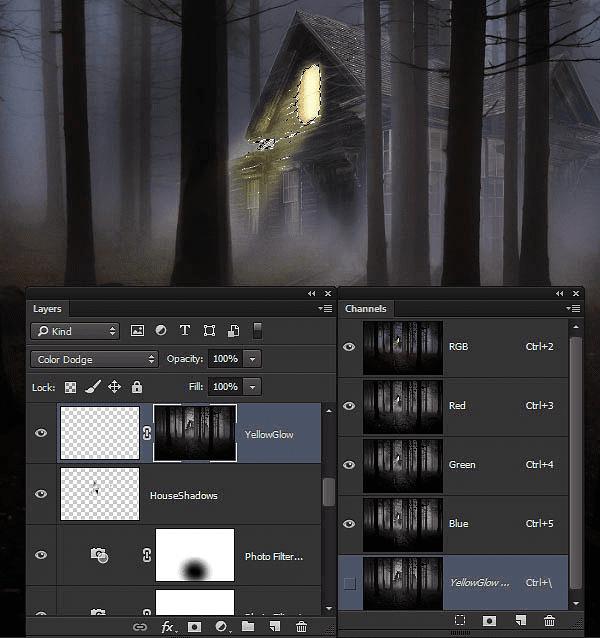Load channel as selection icon
Screen dimensions: 600x638
point(460,620)
